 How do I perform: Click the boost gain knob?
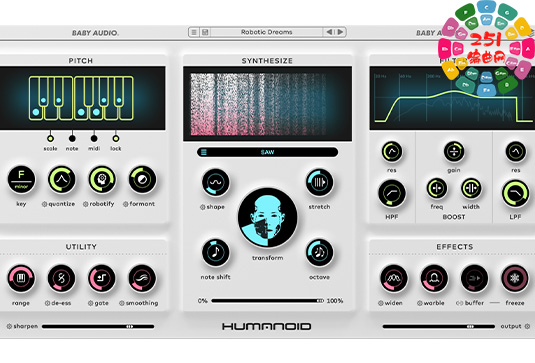click(x=454, y=151)
